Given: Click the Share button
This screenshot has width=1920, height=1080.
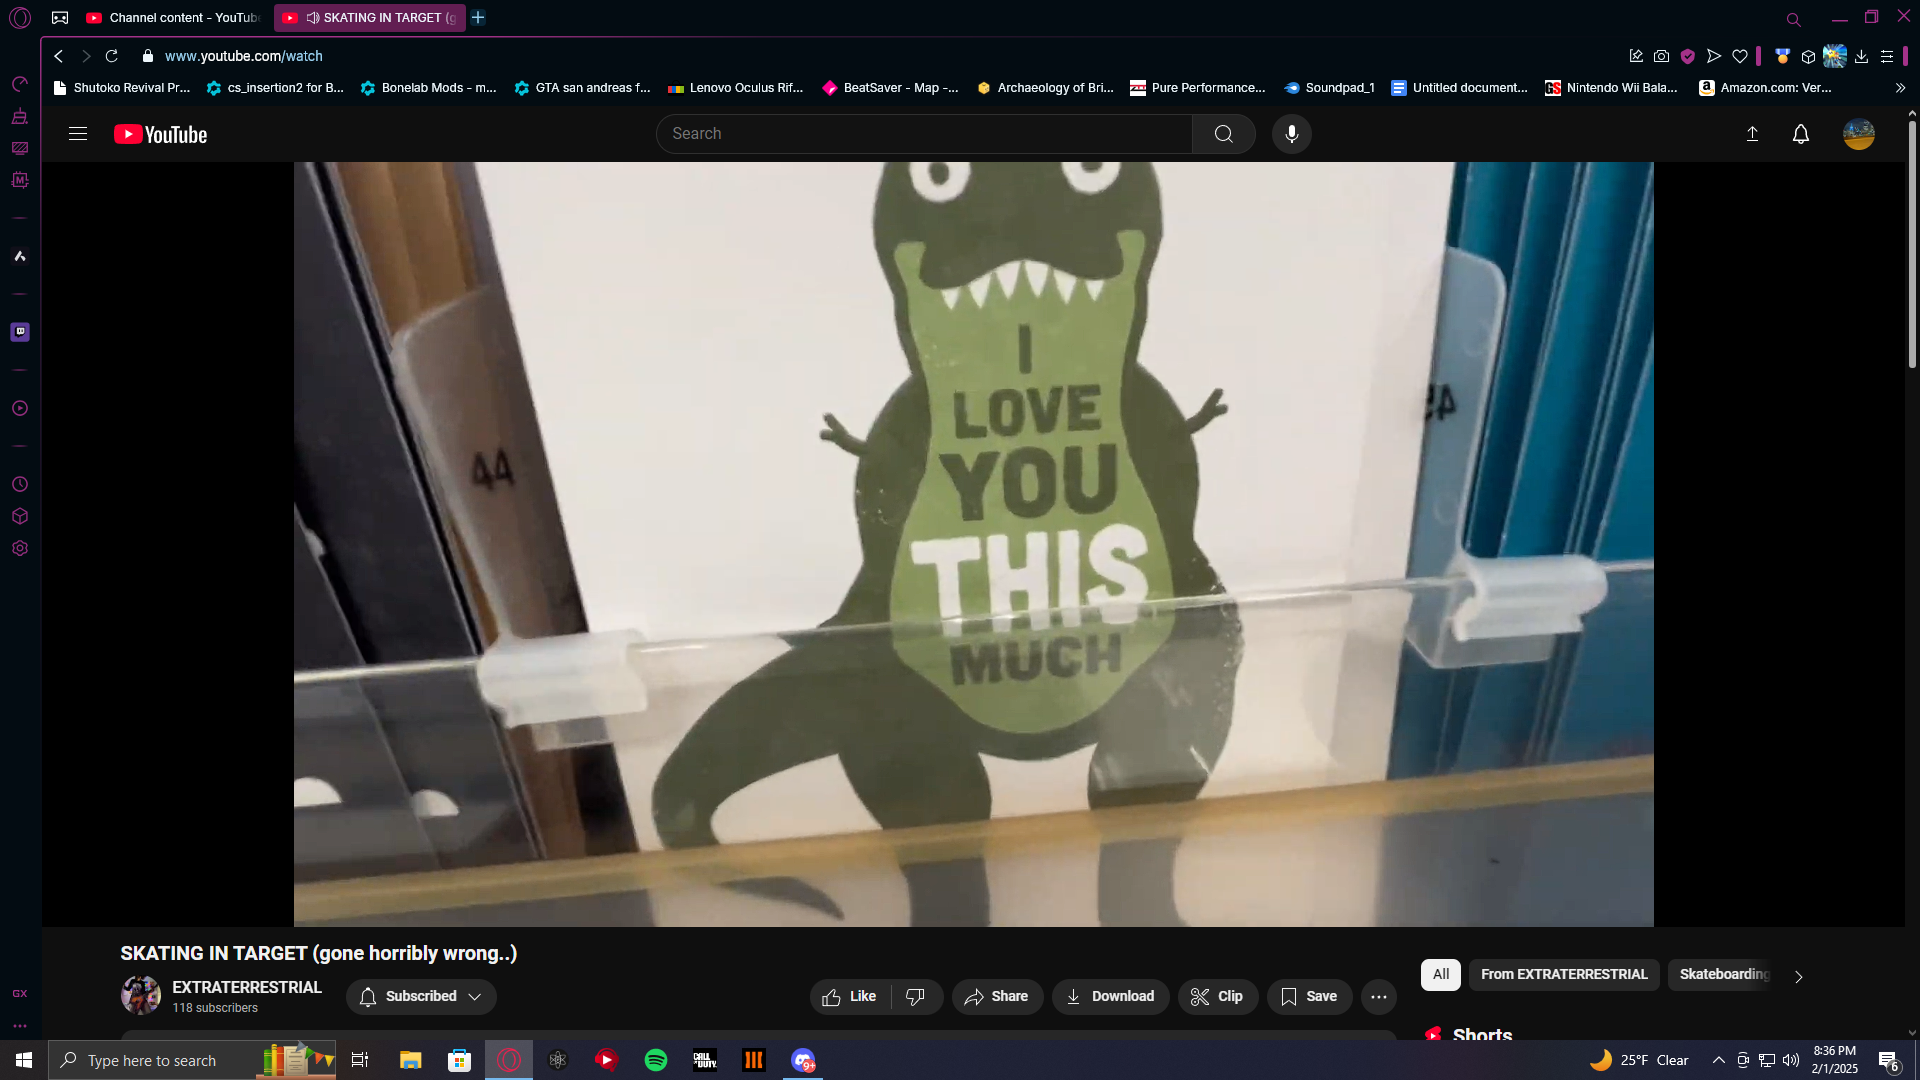Looking at the screenshot, I should point(996,997).
